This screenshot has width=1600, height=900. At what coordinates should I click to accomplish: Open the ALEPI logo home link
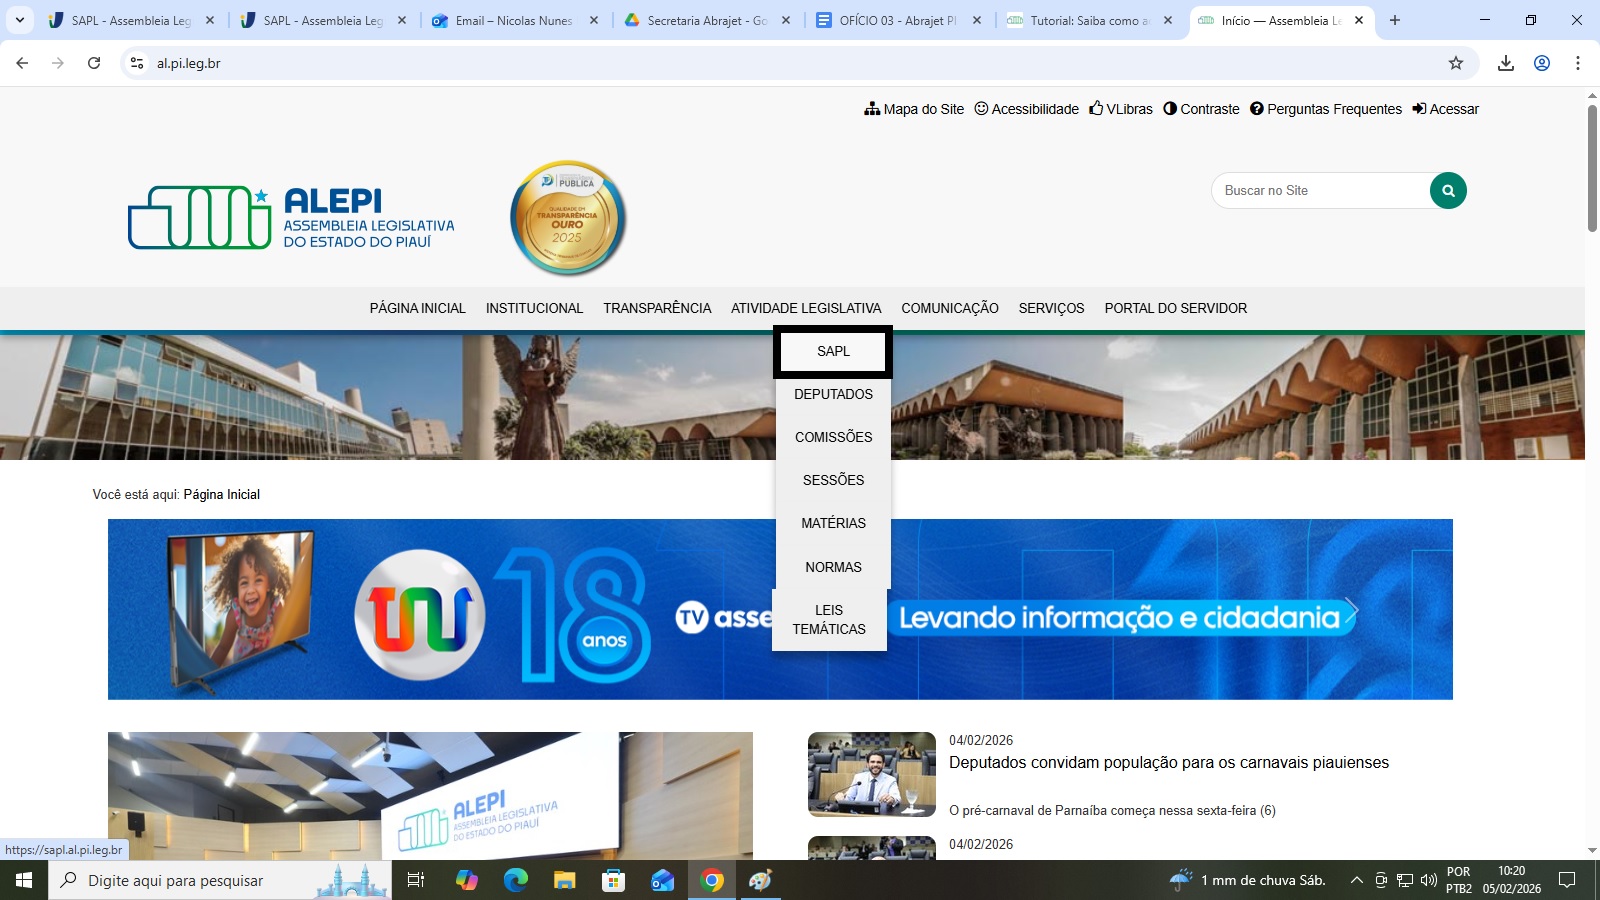pyautogui.click(x=291, y=217)
